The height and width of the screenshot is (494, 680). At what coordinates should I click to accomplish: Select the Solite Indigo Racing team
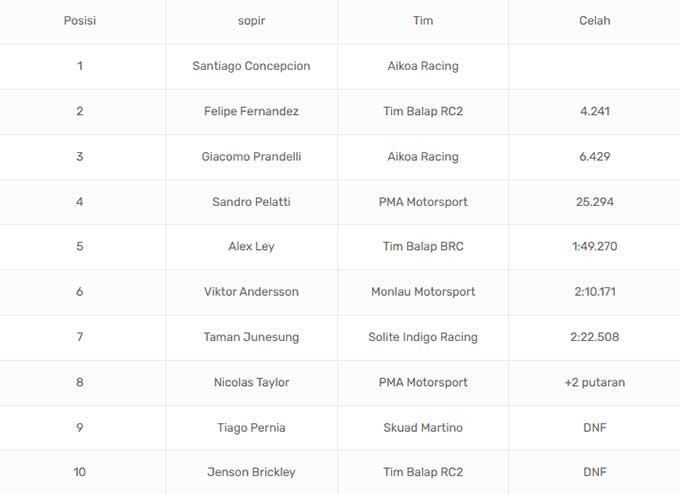click(x=423, y=337)
